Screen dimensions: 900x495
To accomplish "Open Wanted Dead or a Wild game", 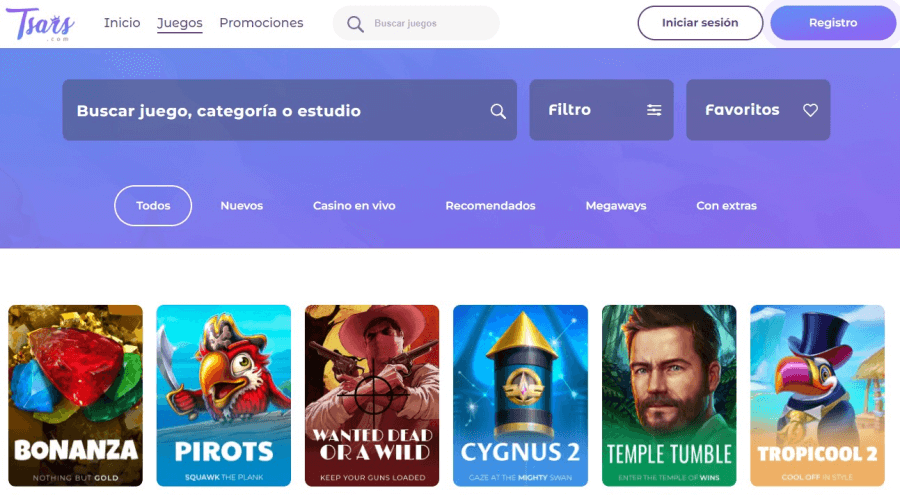I will click(372, 396).
